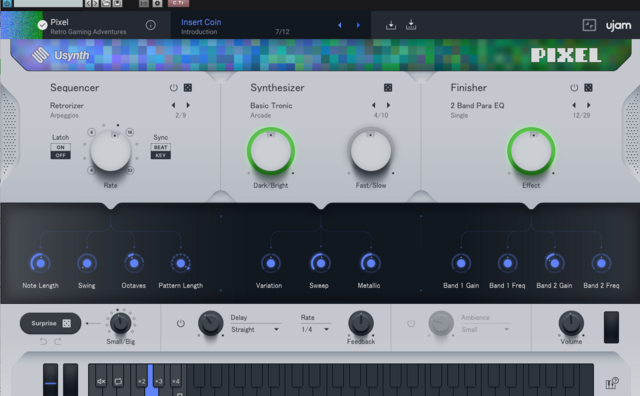
Task: Select next Sequencer pattern arrow
Action: point(188,105)
